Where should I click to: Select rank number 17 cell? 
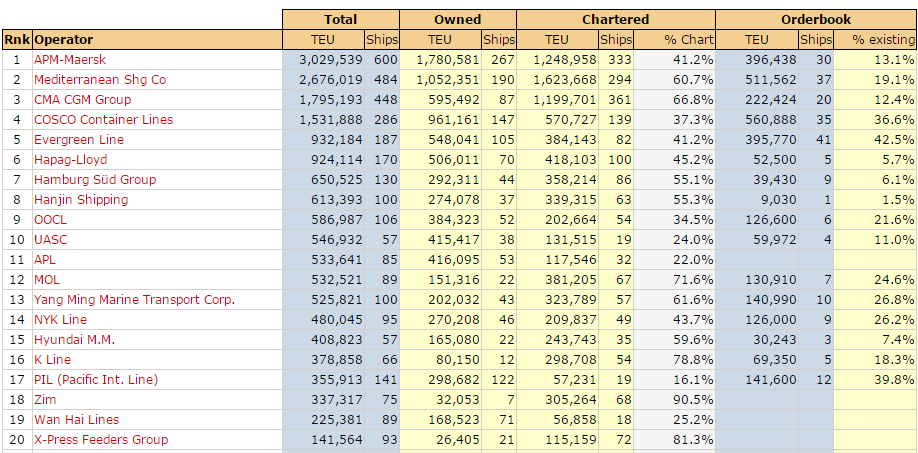(x=18, y=380)
